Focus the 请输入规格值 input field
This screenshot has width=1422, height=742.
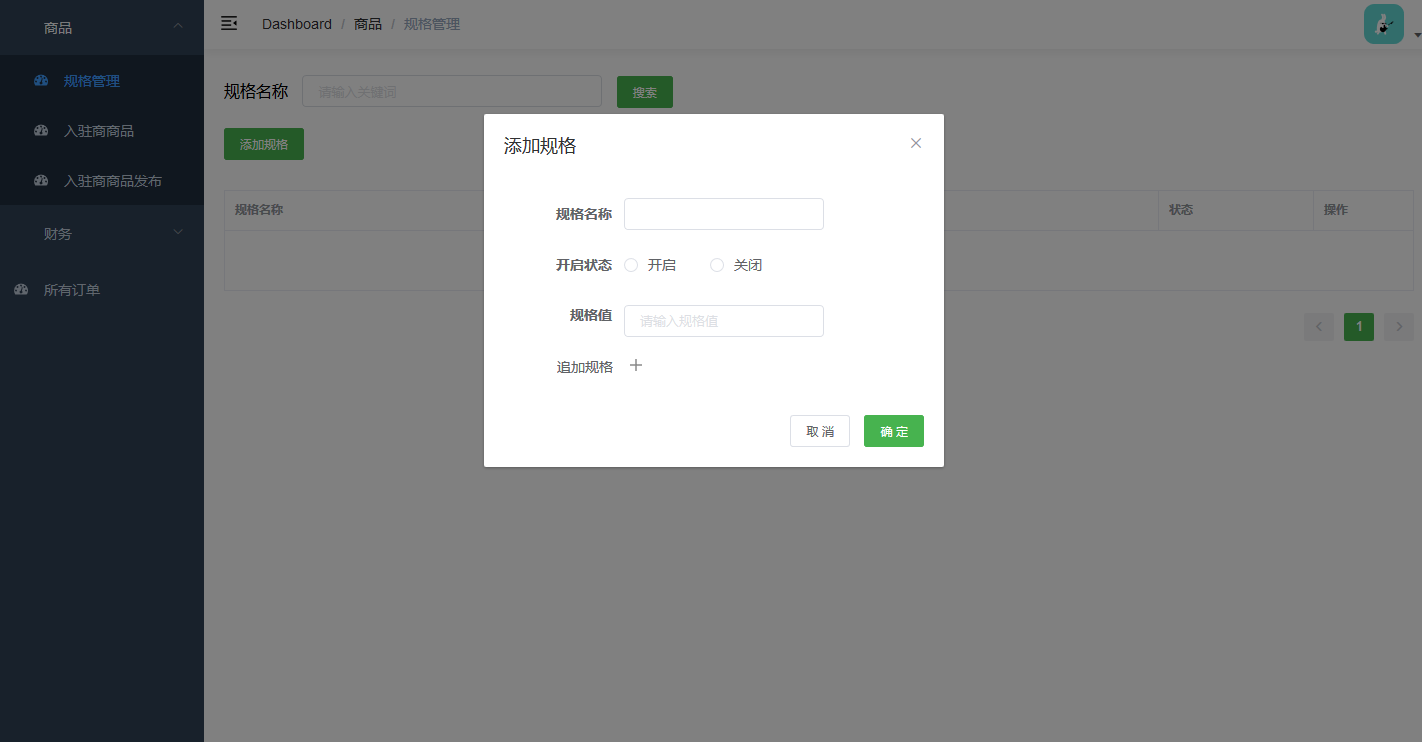click(723, 321)
